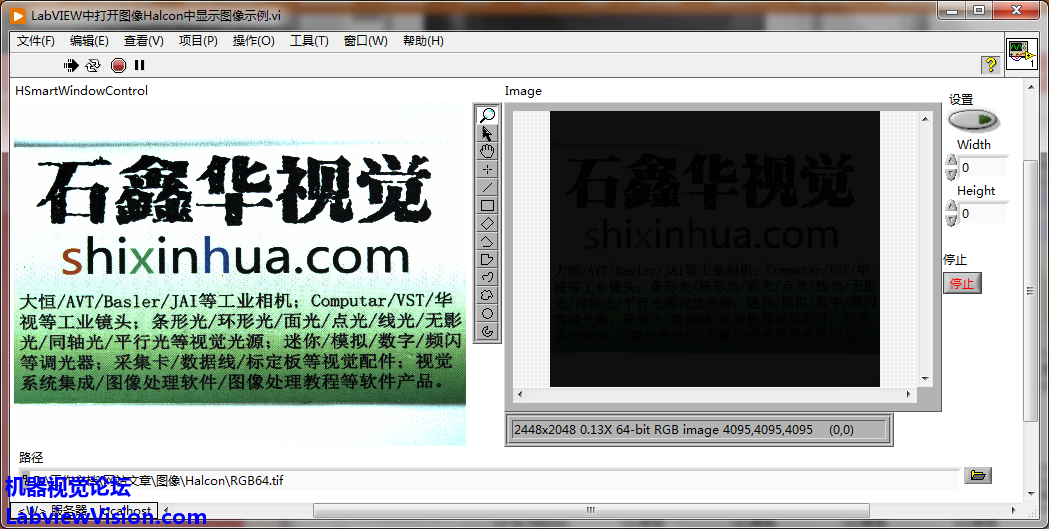Click the Height numeric field
Screen dimensions: 1049x529
(x=983, y=213)
